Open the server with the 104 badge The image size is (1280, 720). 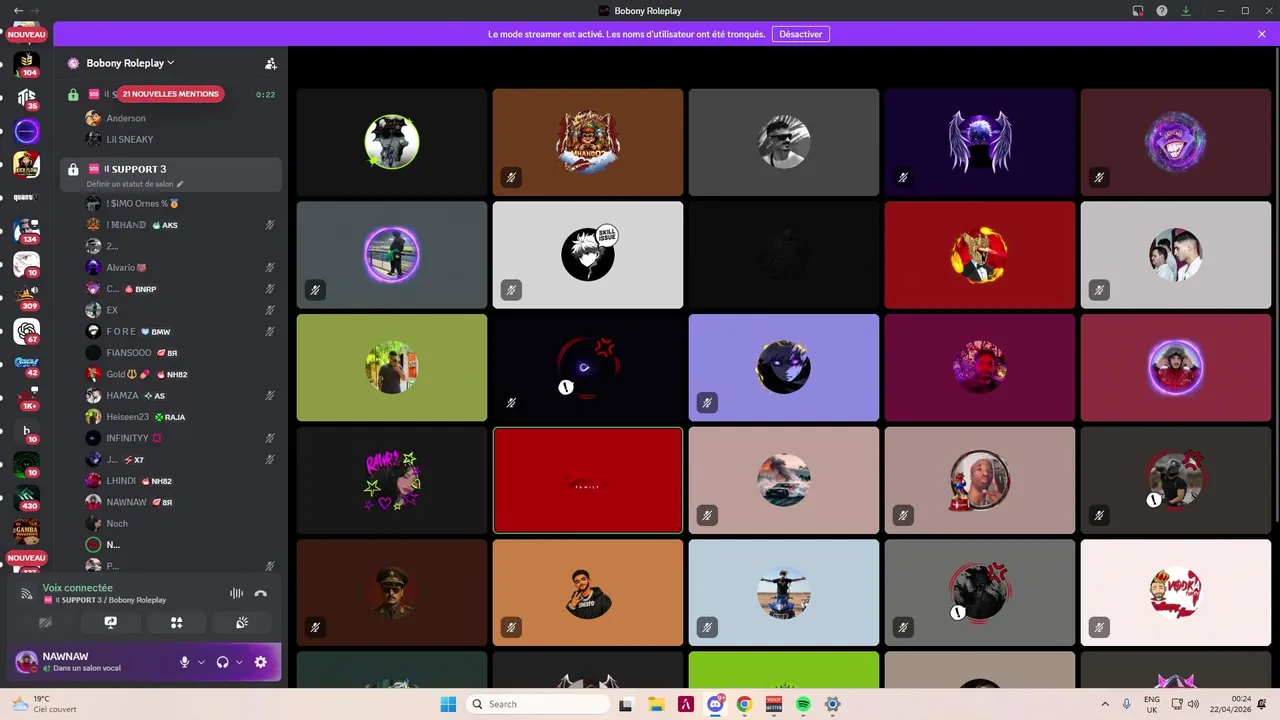(27, 64)
